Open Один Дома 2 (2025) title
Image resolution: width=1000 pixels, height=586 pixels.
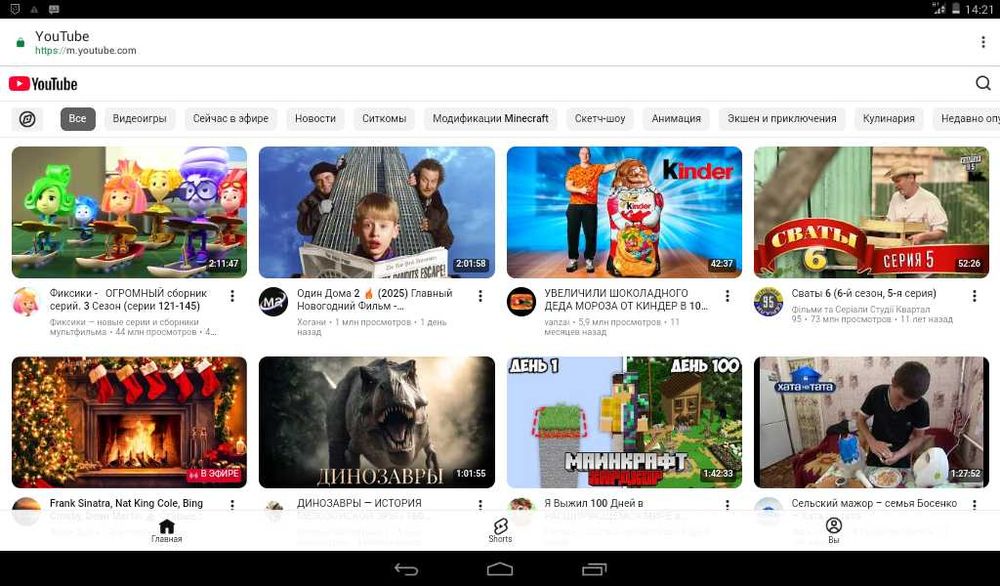pos(375,300)
